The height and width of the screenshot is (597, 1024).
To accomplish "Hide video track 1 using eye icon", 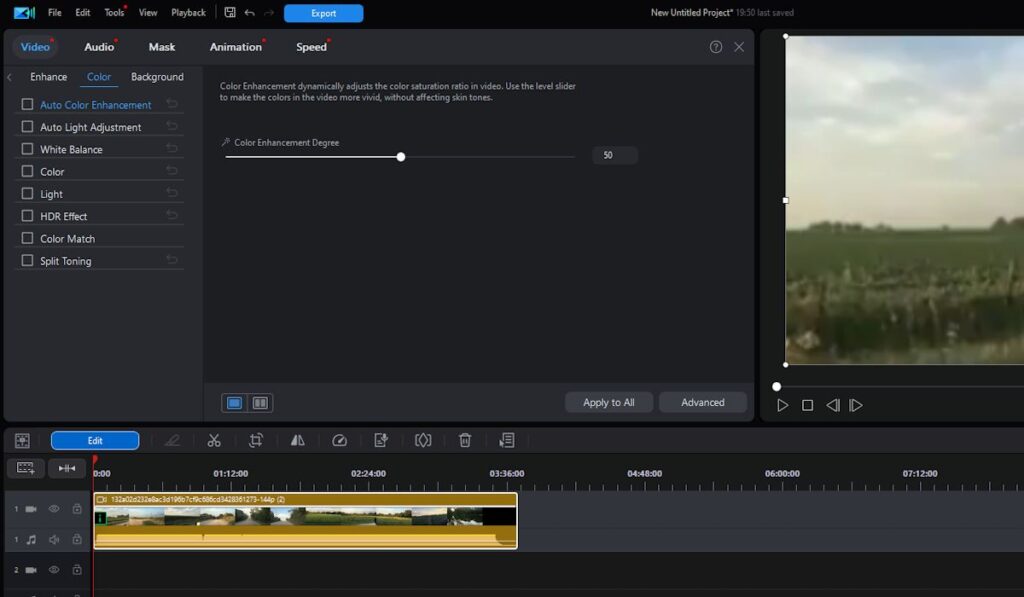I will pyautogui.click(x=54, y=509).
